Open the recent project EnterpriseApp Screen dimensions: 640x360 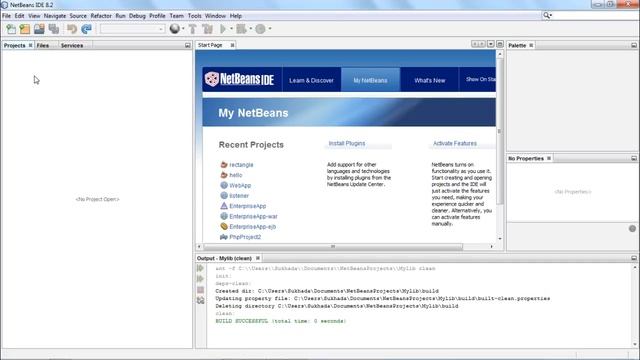(x=247, y=206)
